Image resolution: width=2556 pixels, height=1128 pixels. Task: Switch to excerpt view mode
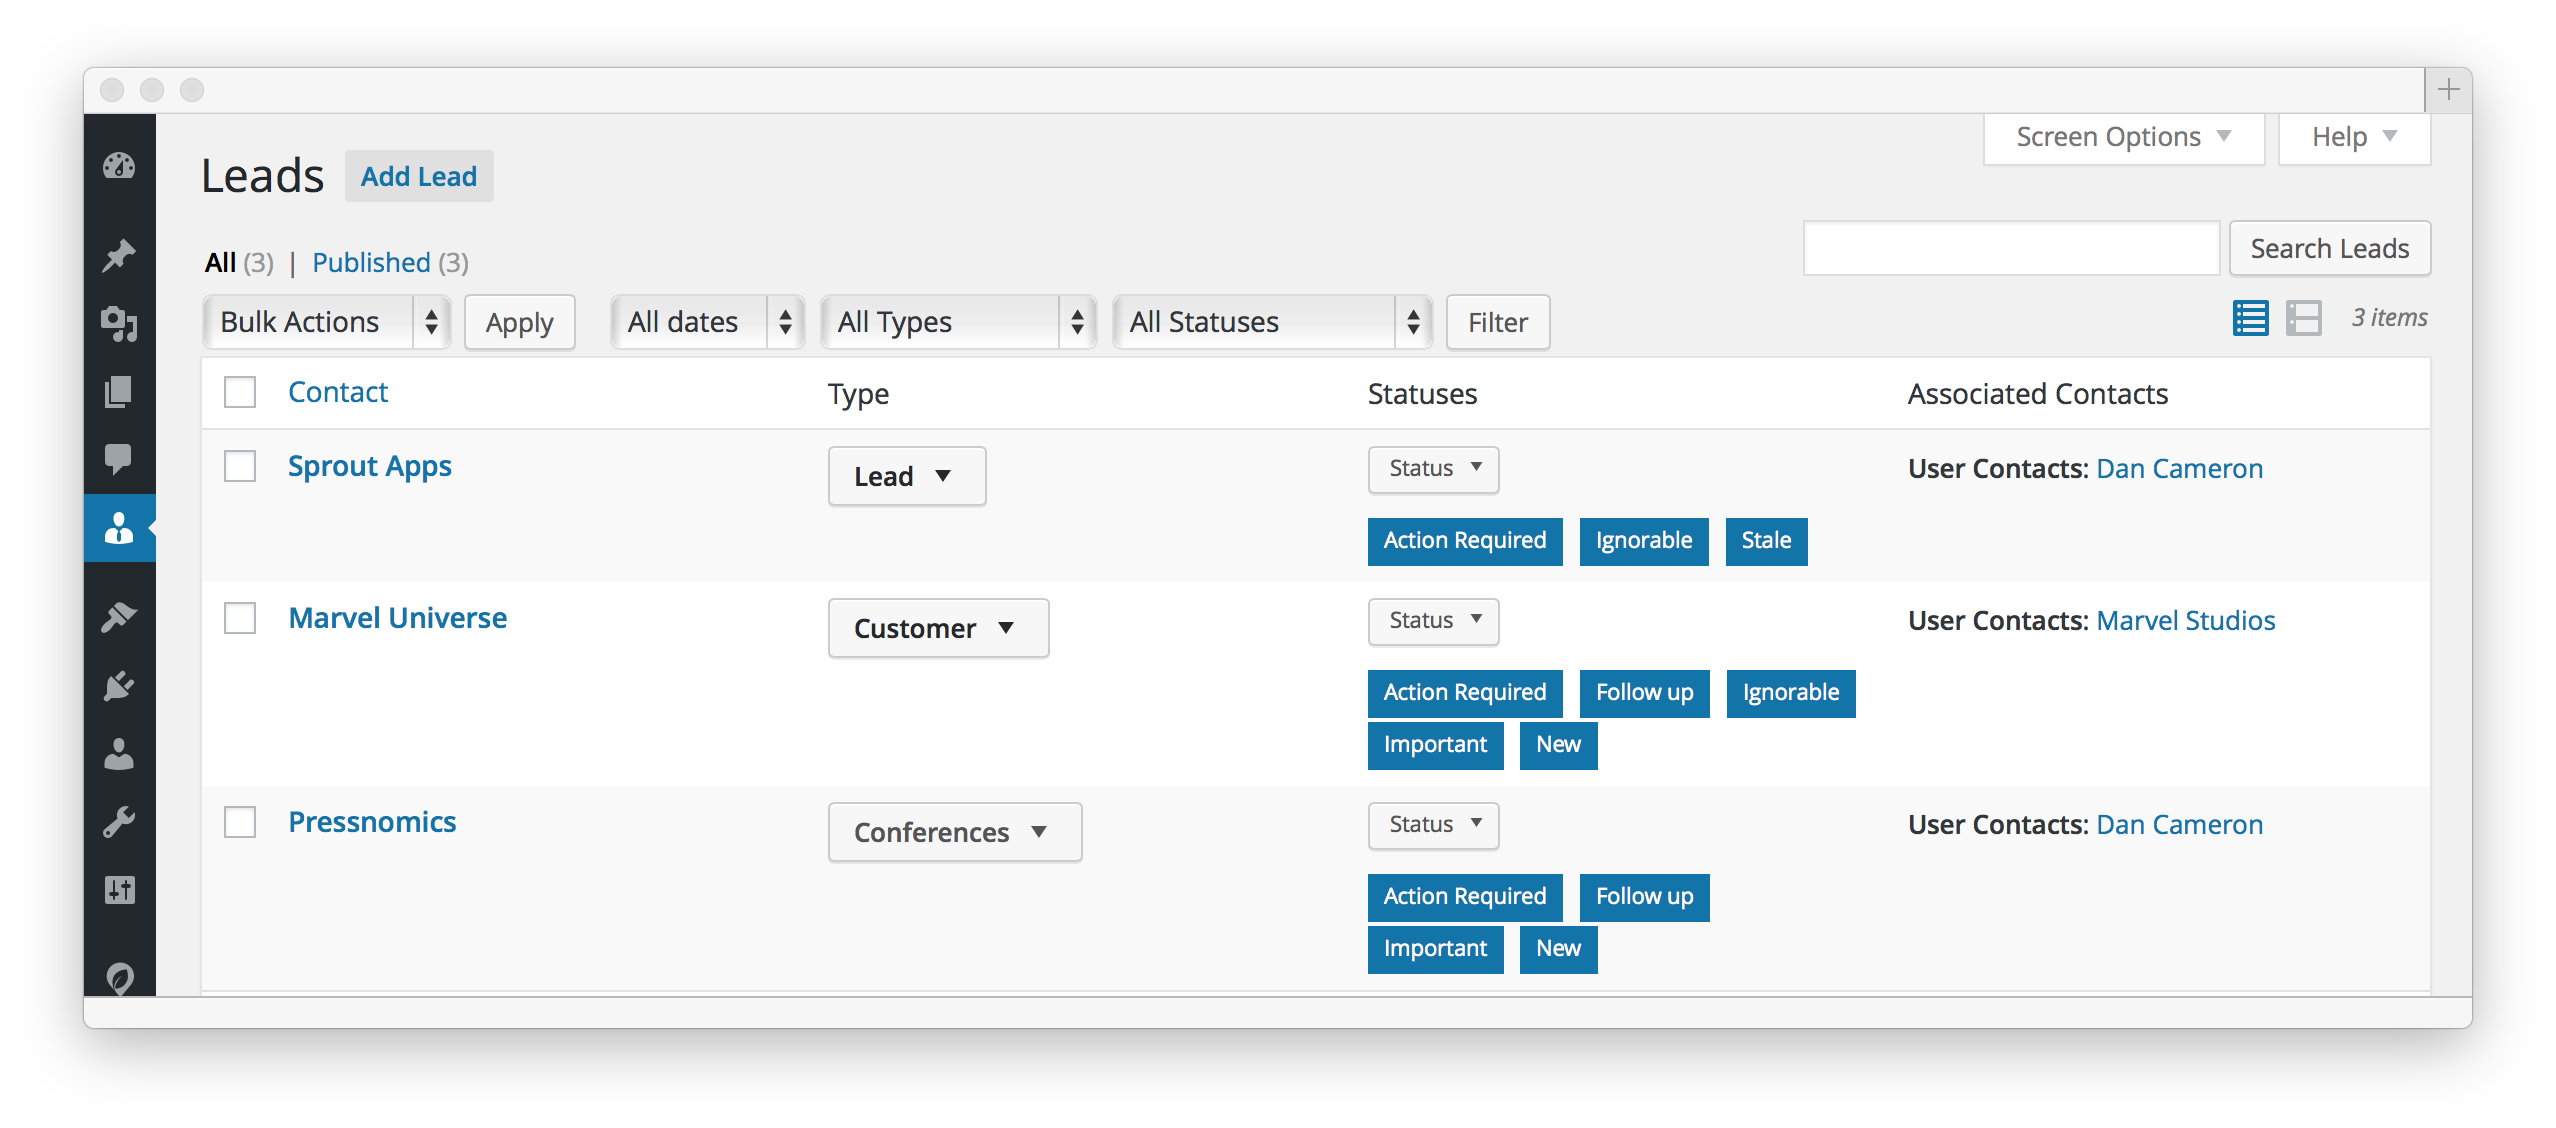coord(2303,319)
